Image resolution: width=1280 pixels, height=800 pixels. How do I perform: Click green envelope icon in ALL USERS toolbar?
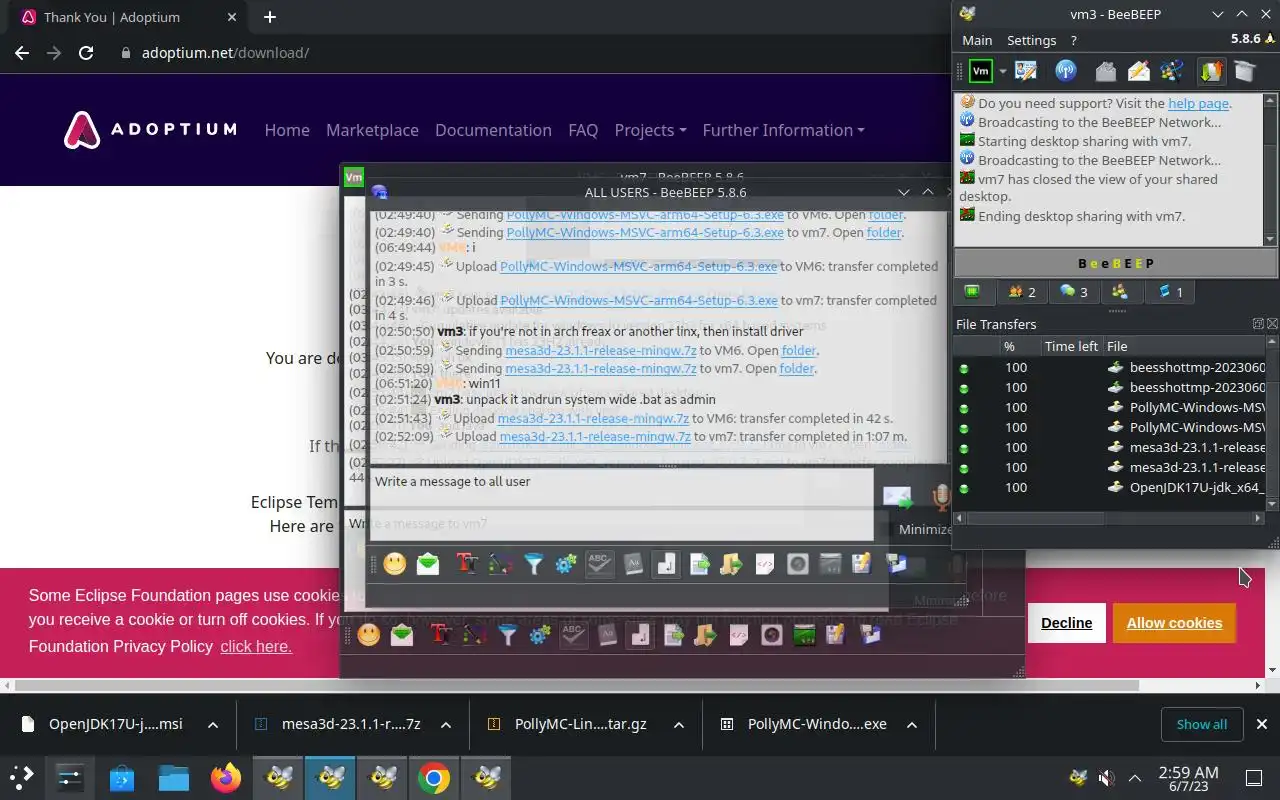428,564
